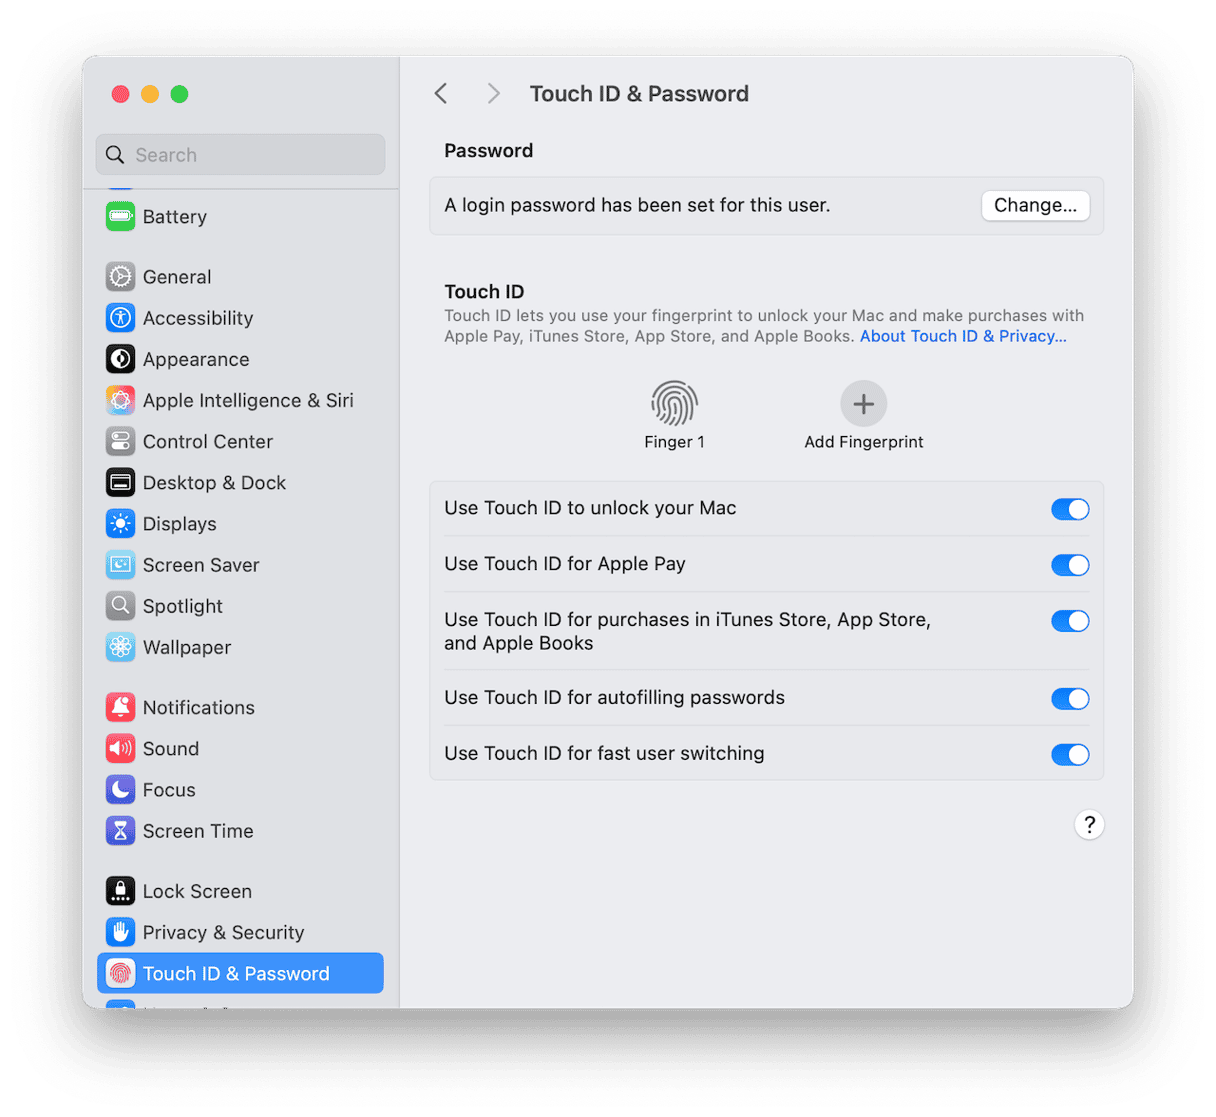Toggle Touch ID for fast user switching
The height and width of the screenshot is (1117, 1216).
(1070, 755)
